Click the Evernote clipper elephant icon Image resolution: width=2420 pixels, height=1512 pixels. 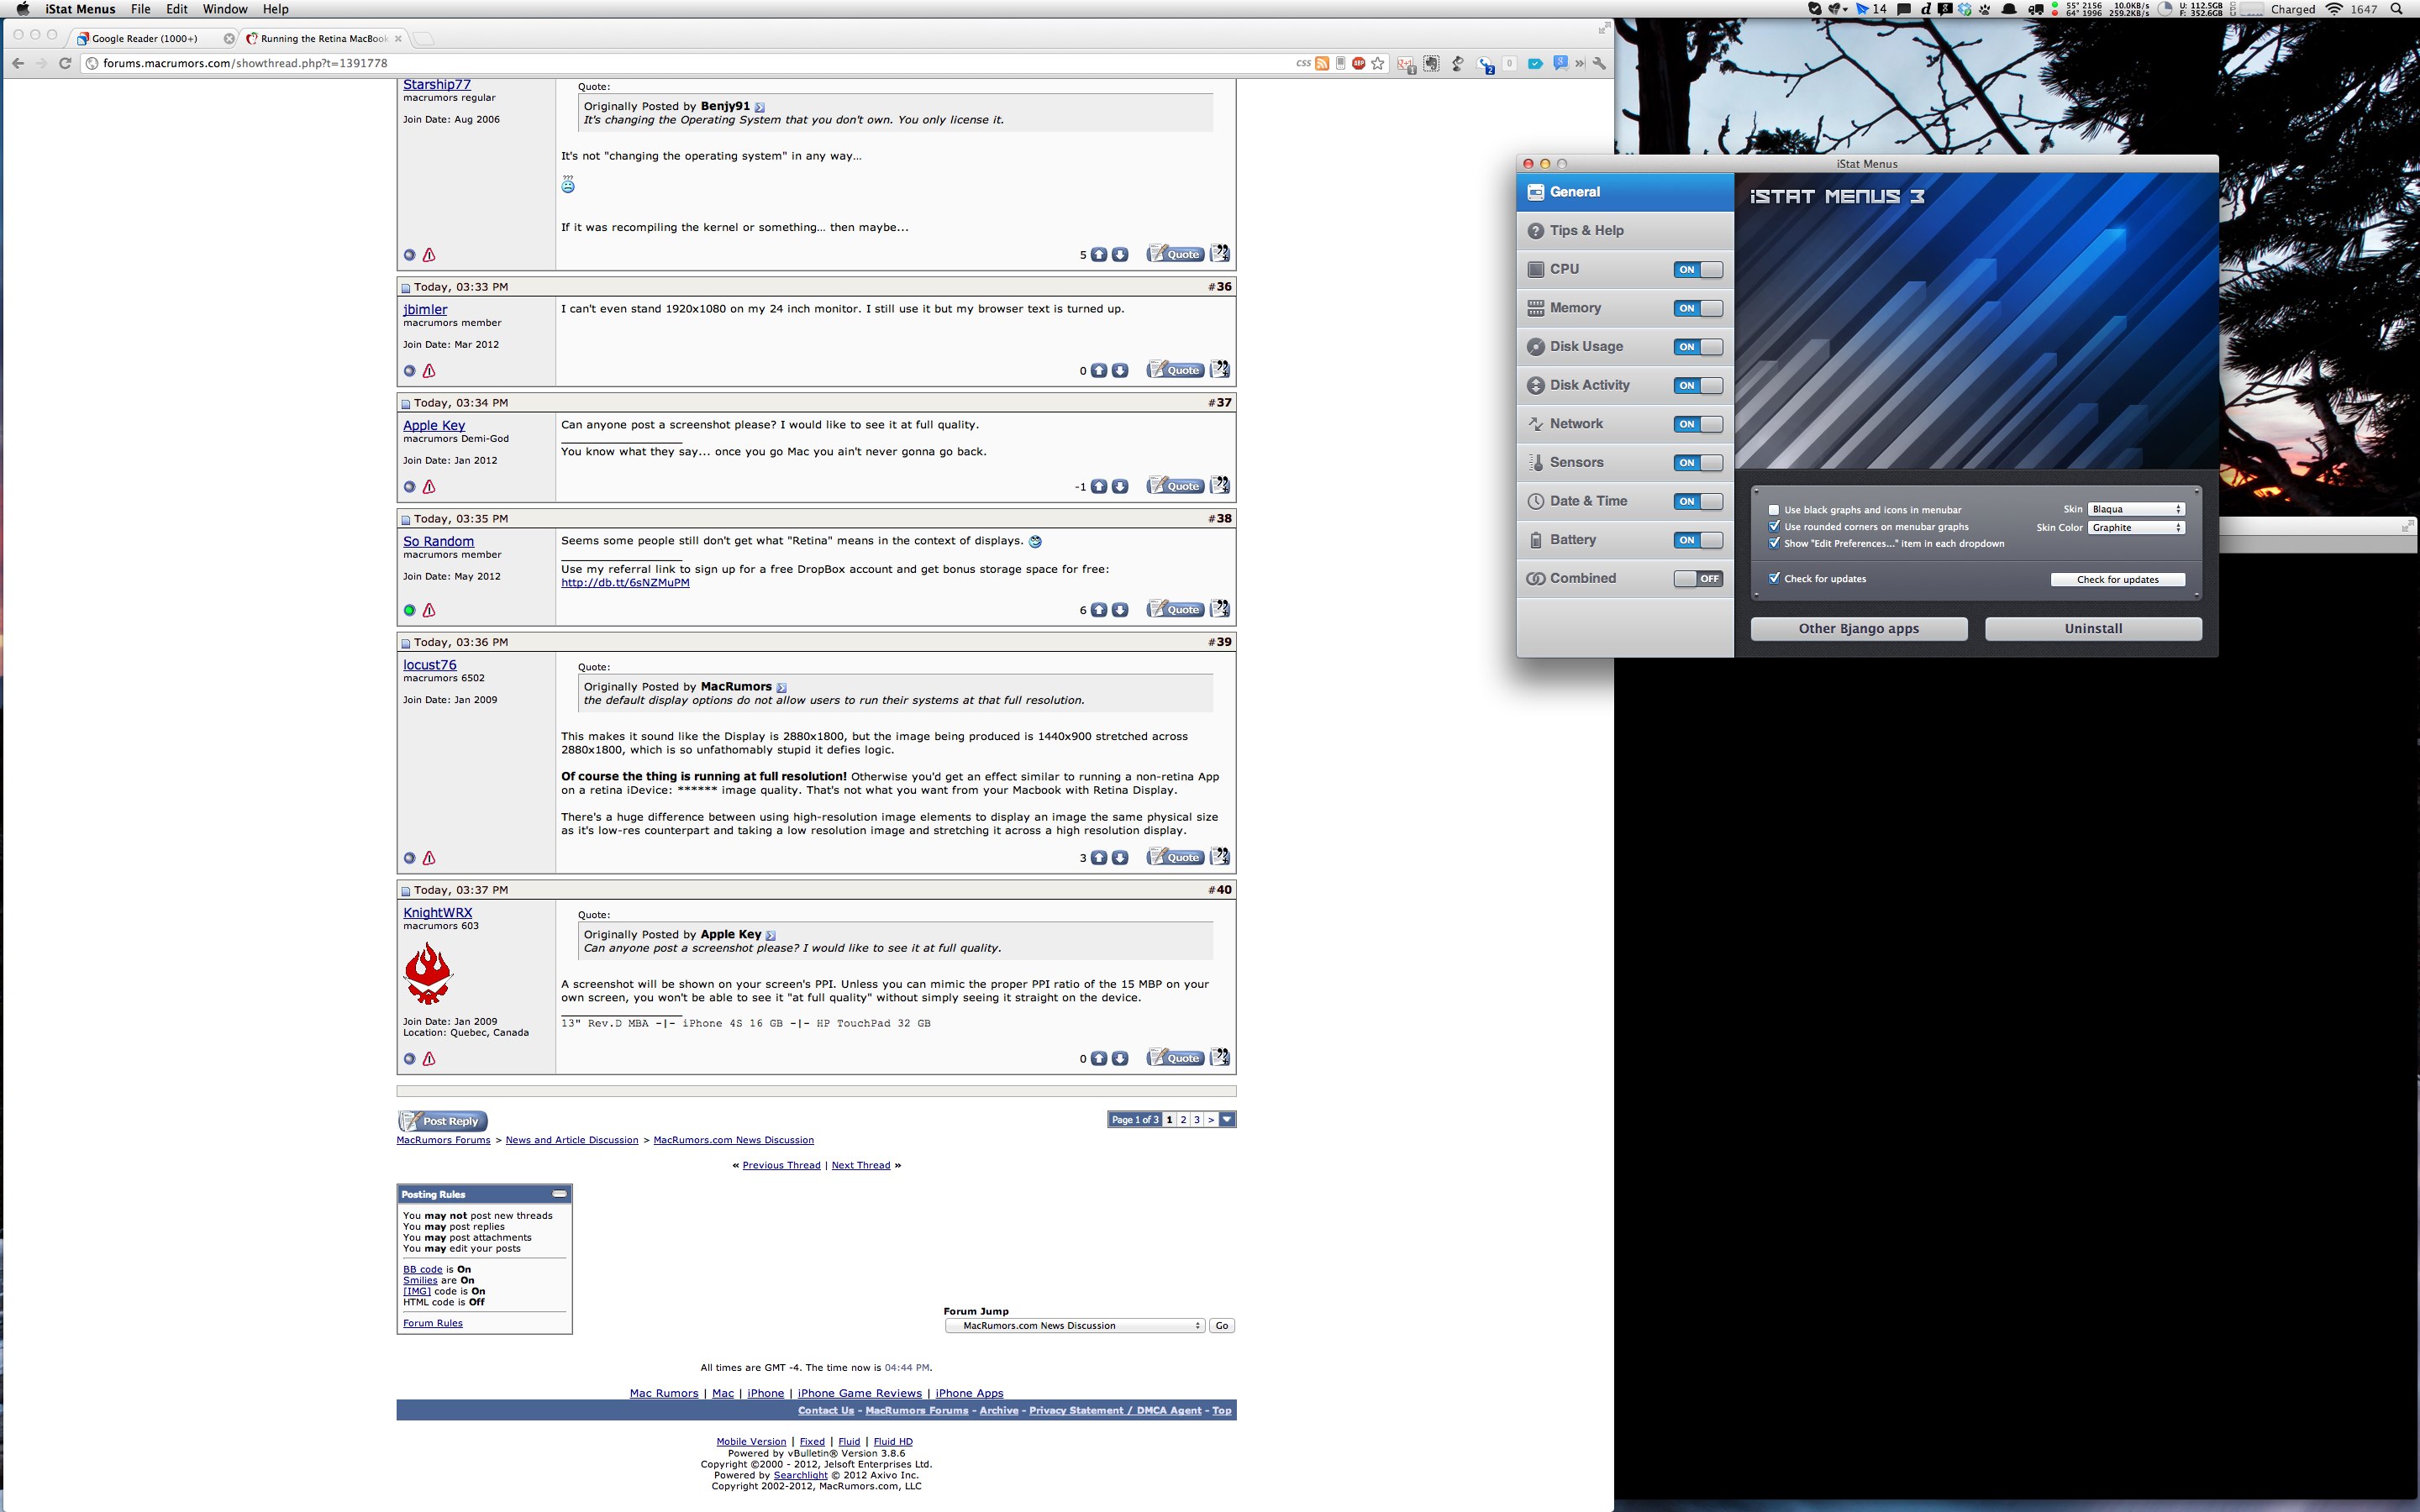pos(1432,64)
